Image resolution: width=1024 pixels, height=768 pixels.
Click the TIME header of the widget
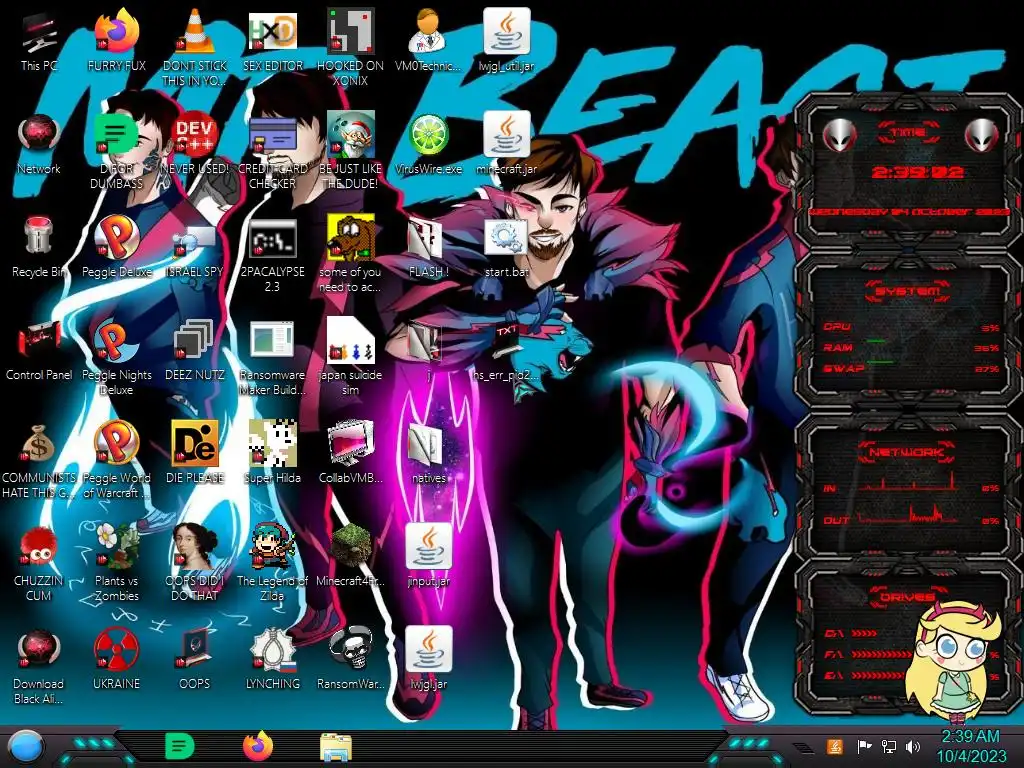point(908,133)
